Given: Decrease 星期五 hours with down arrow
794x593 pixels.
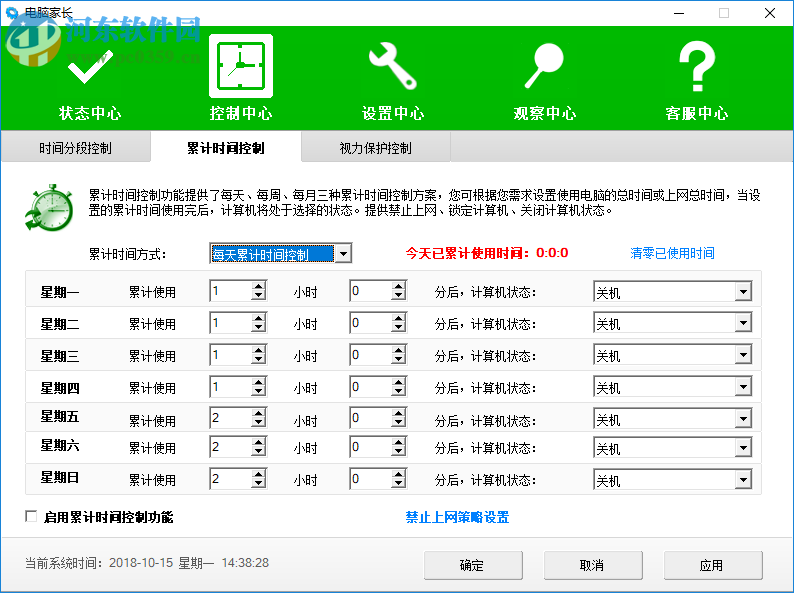Looking at the screenshot, I should tap(259, 423).
